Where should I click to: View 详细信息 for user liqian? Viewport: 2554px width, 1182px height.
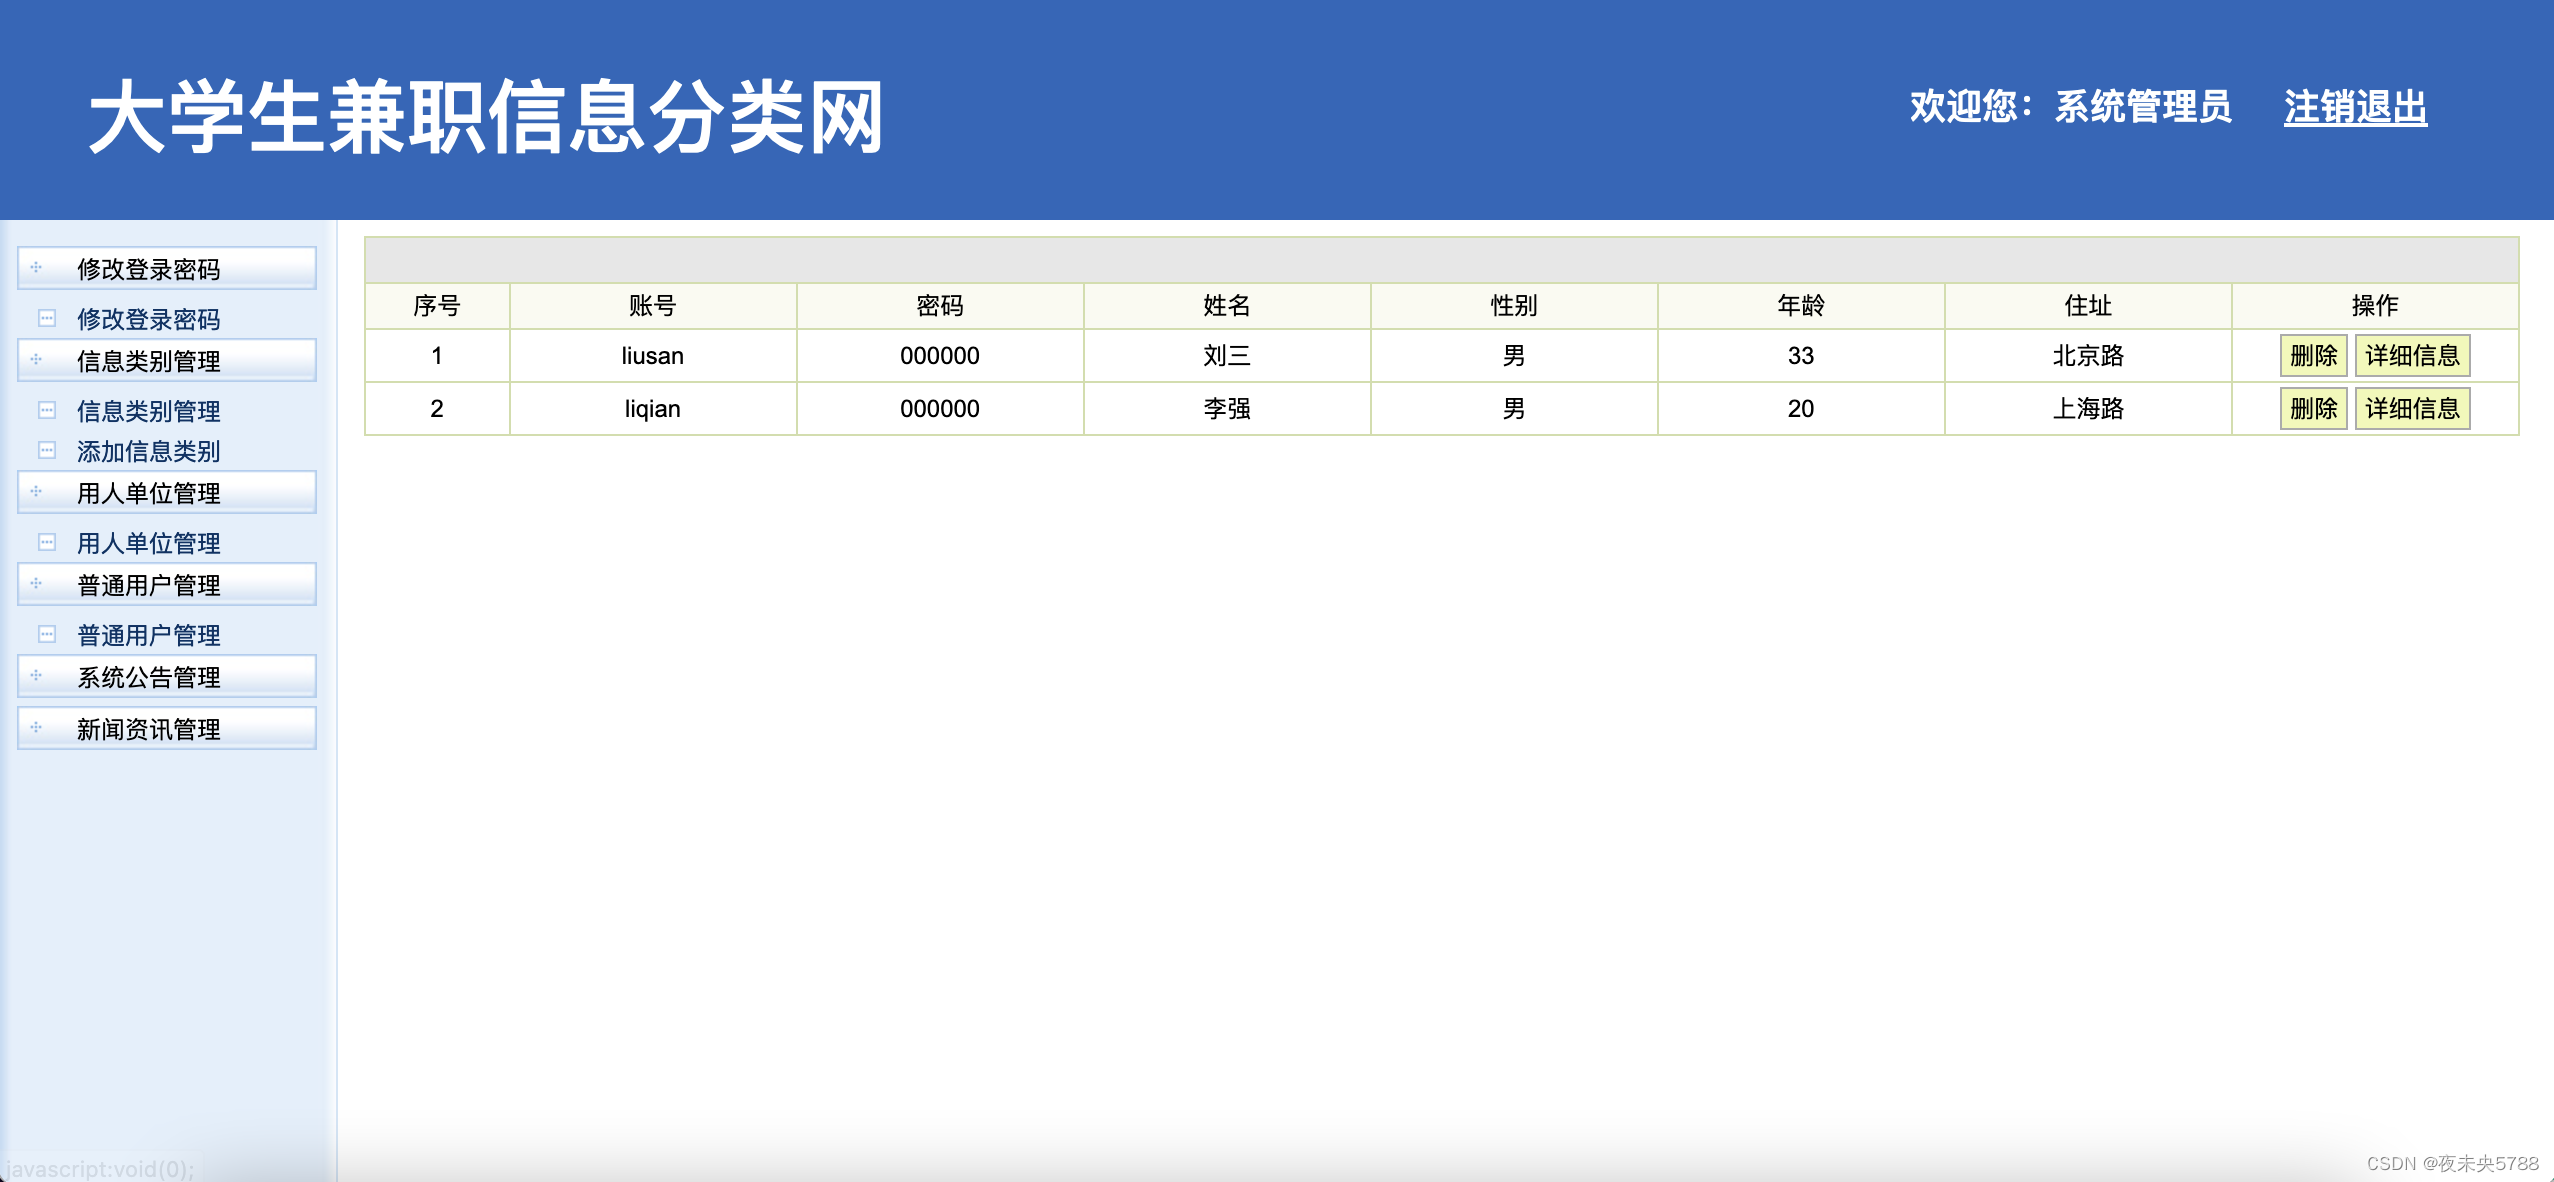click(x=2412, y=409)
